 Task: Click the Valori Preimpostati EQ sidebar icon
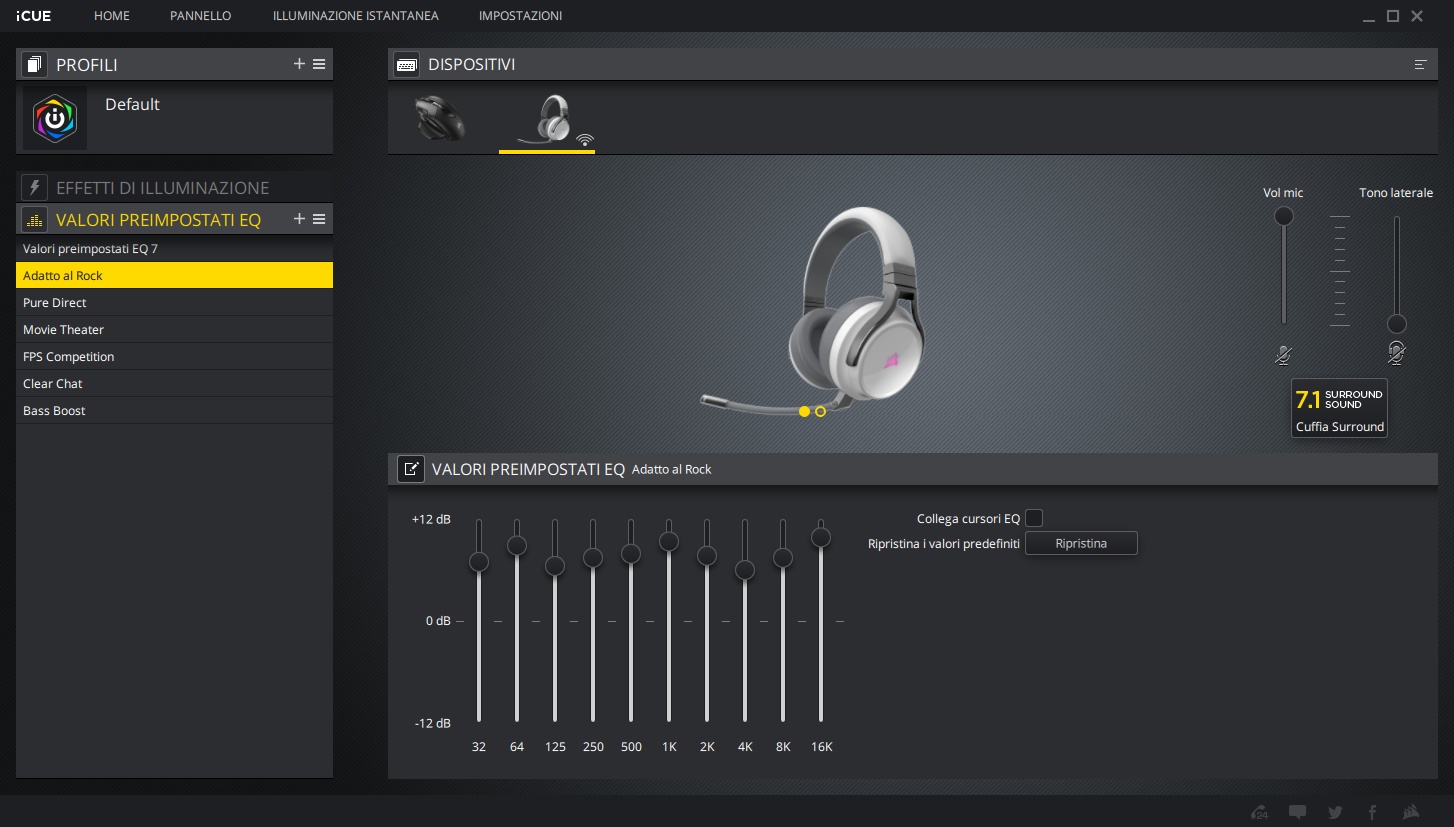(x=35, y=220)
